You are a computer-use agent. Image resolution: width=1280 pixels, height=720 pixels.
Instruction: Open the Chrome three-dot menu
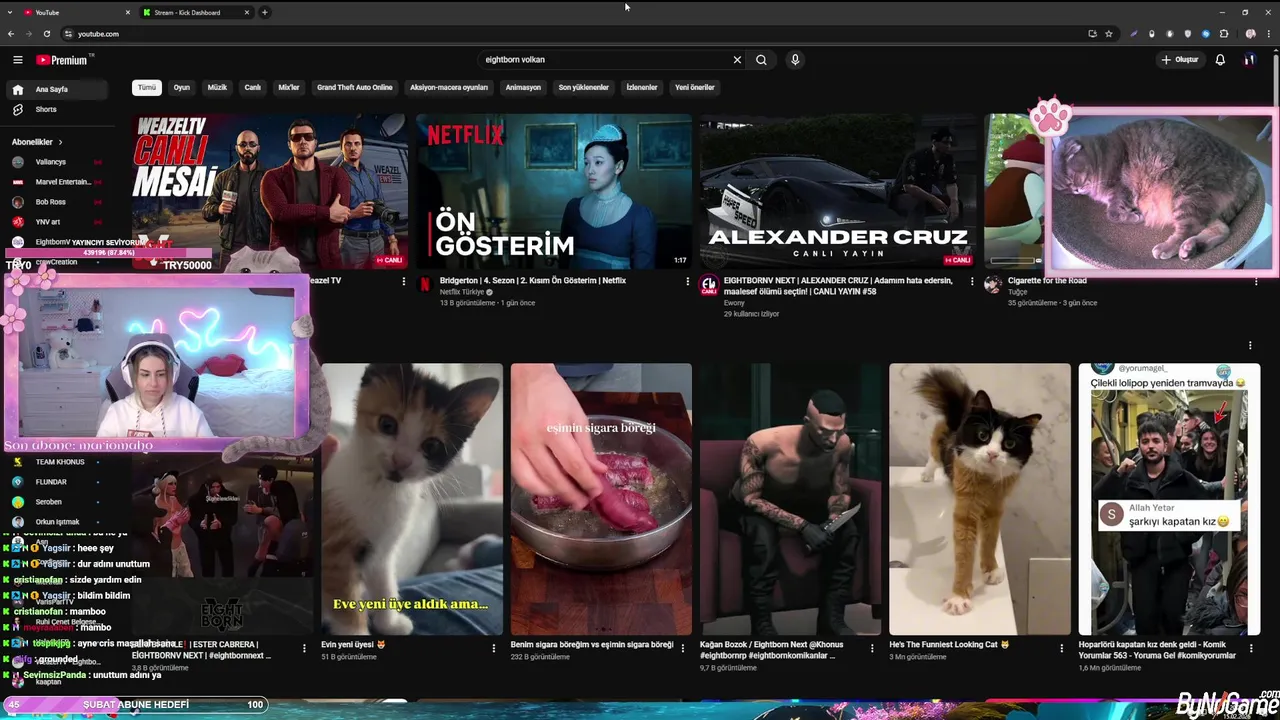coord(1268,34)
